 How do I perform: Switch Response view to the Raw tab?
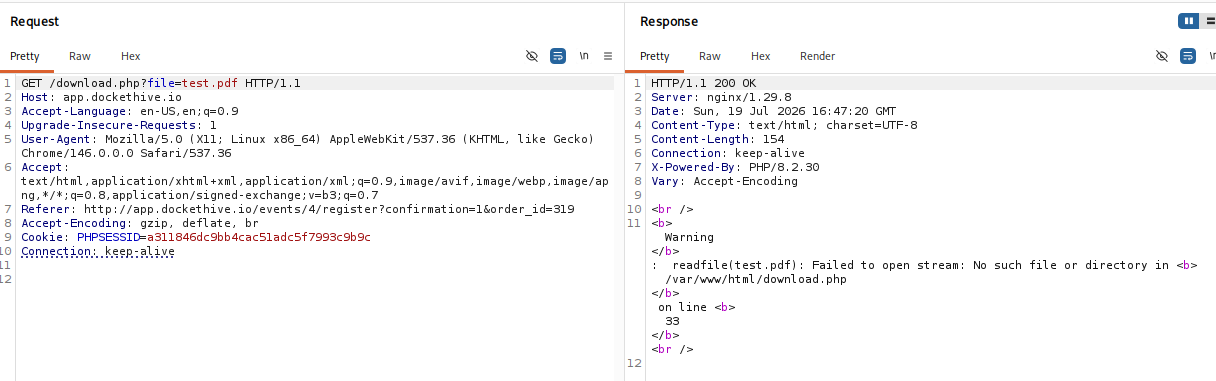click(x=710, y=56)
